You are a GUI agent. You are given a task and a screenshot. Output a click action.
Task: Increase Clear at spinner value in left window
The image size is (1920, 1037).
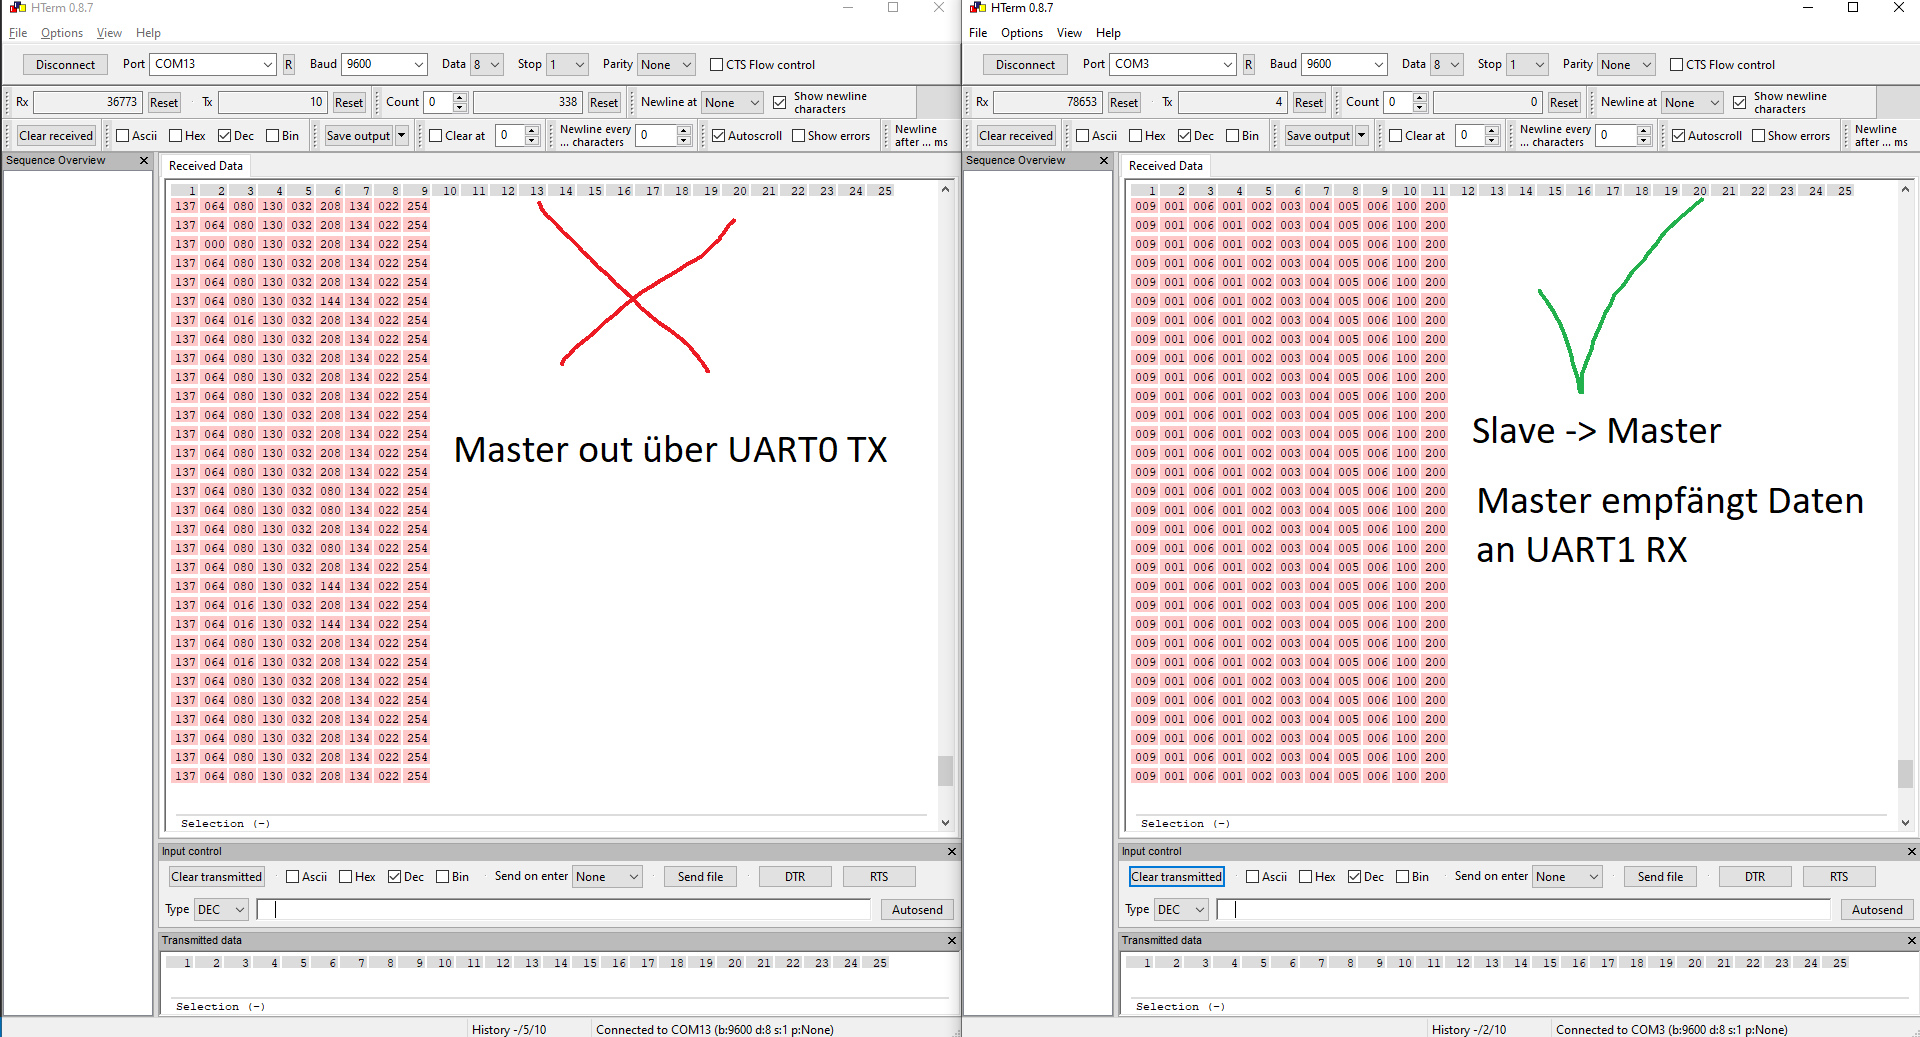532,130
